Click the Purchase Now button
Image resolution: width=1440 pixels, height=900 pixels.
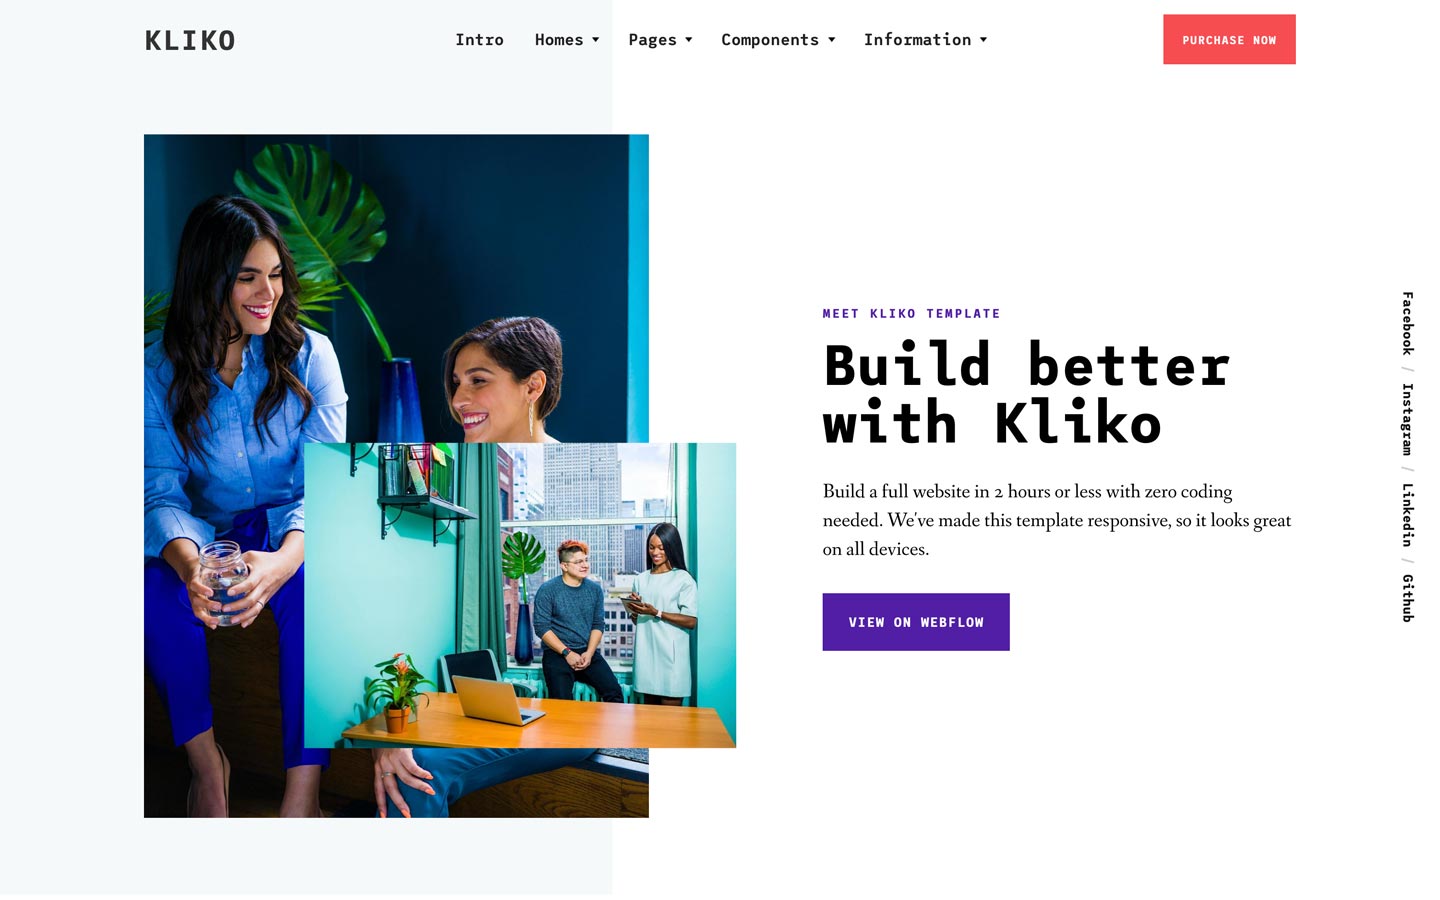click(x=1229, y=40)
